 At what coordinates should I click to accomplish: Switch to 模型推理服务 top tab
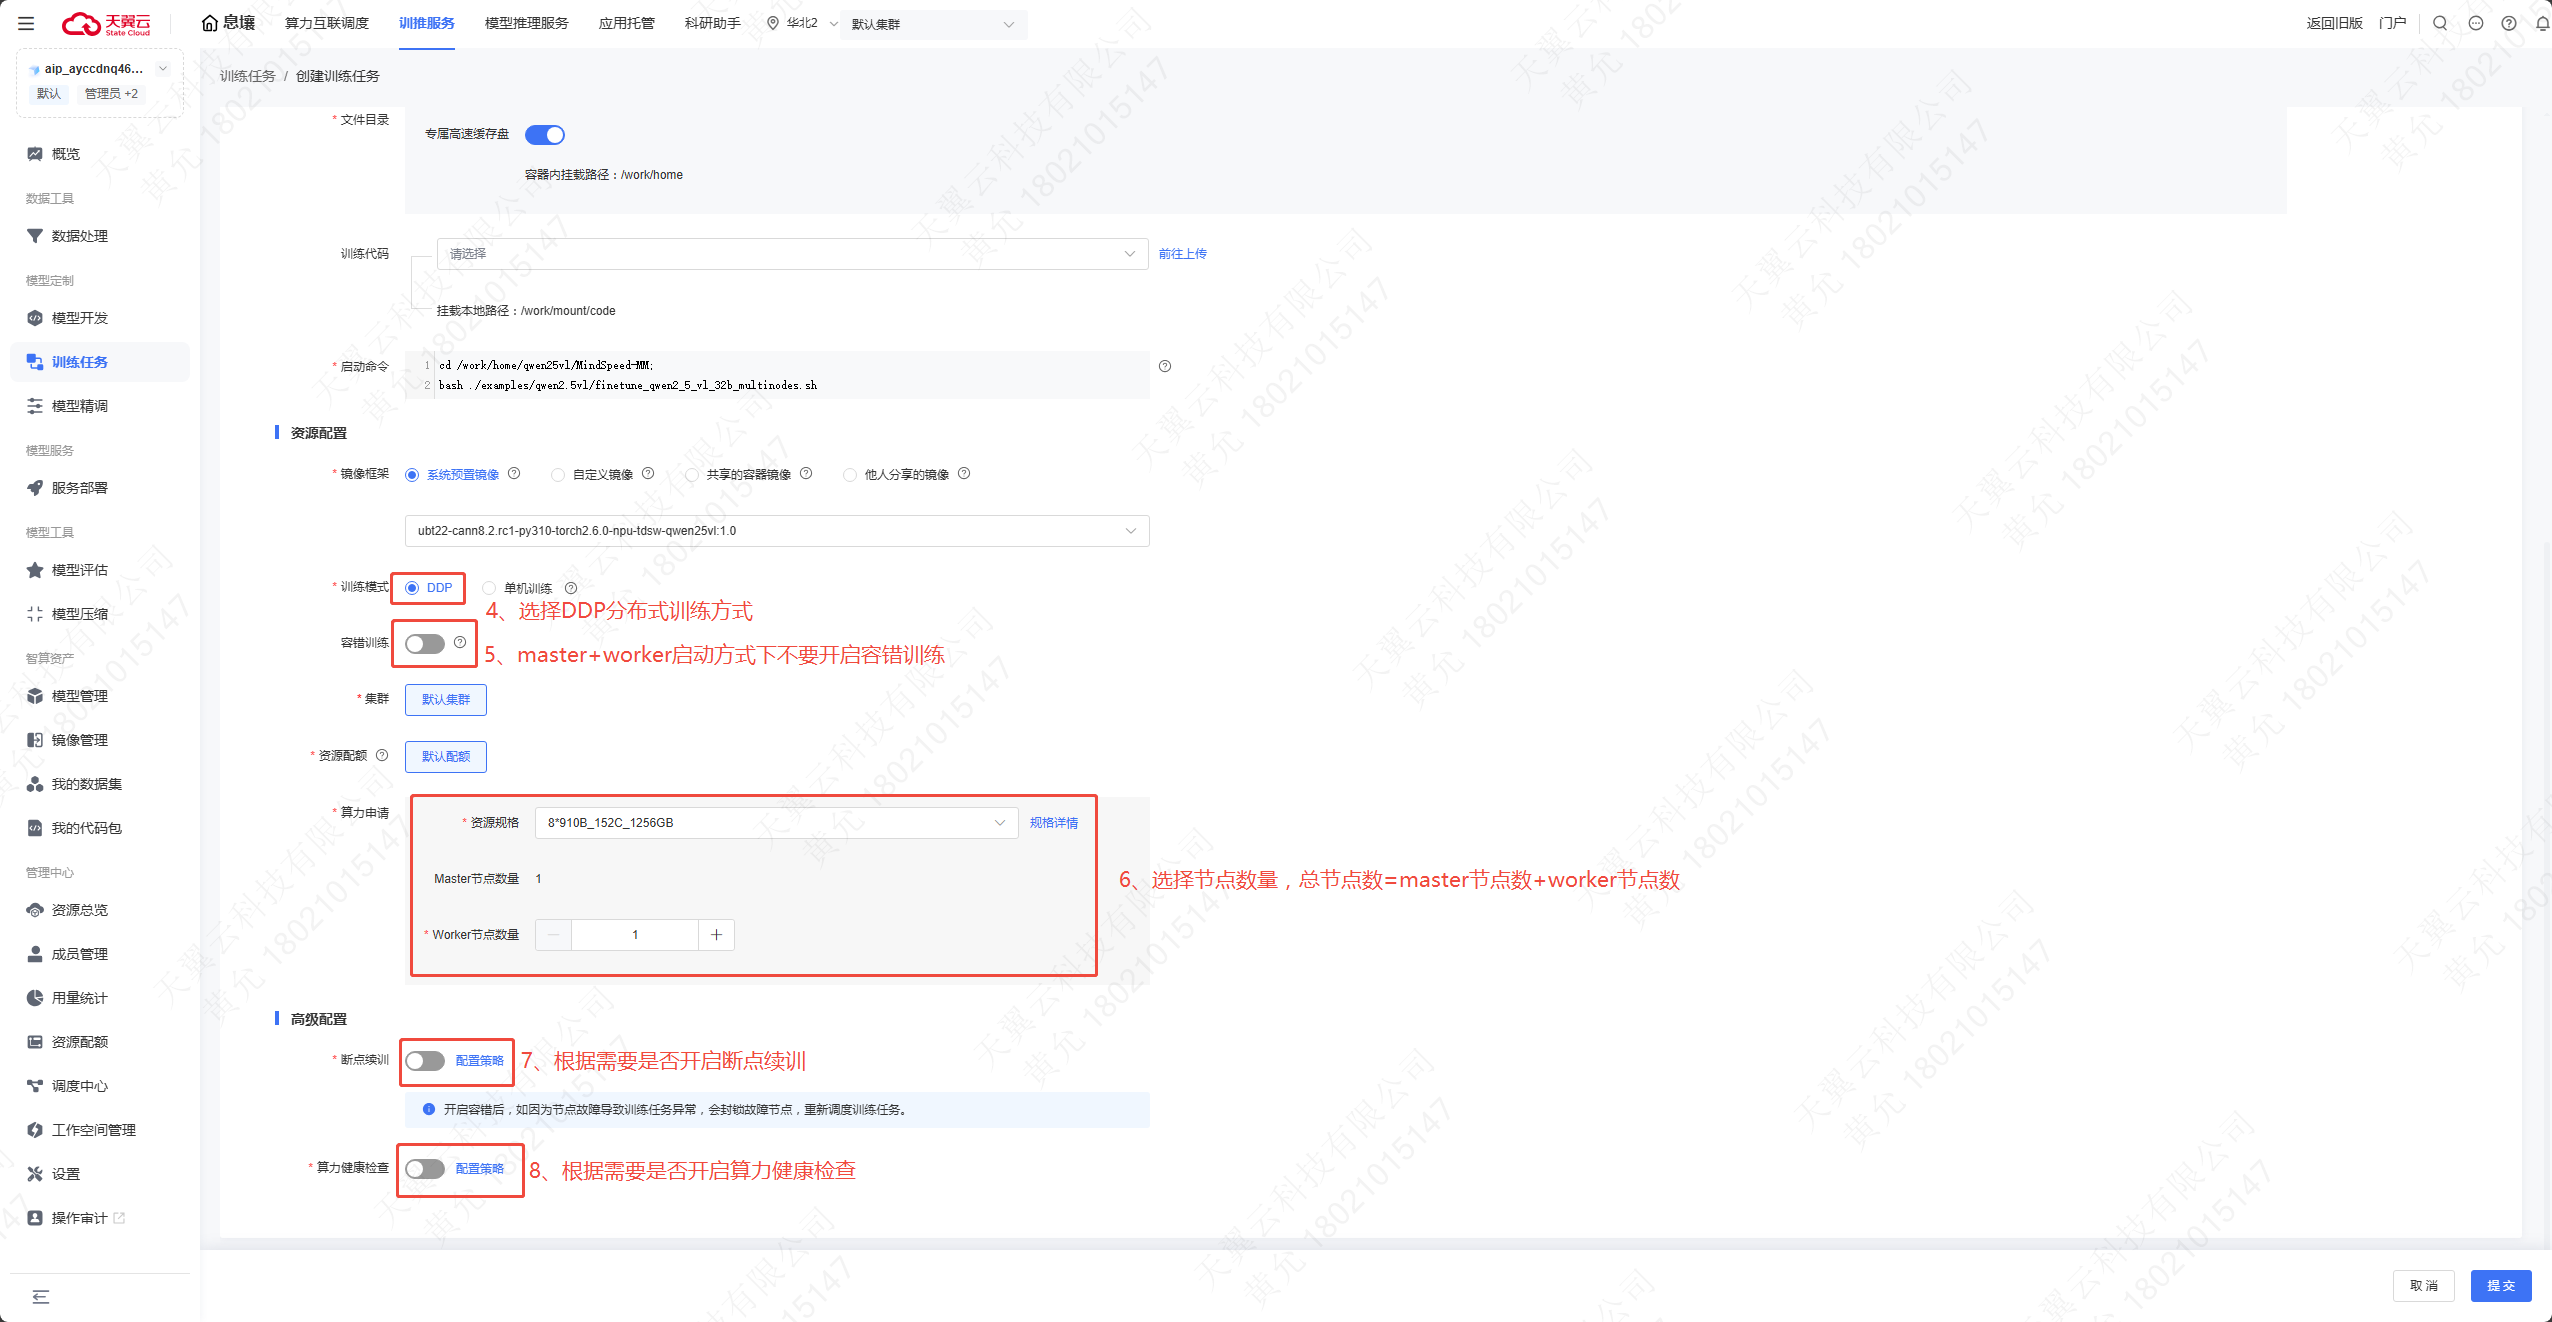coord(526,23)
